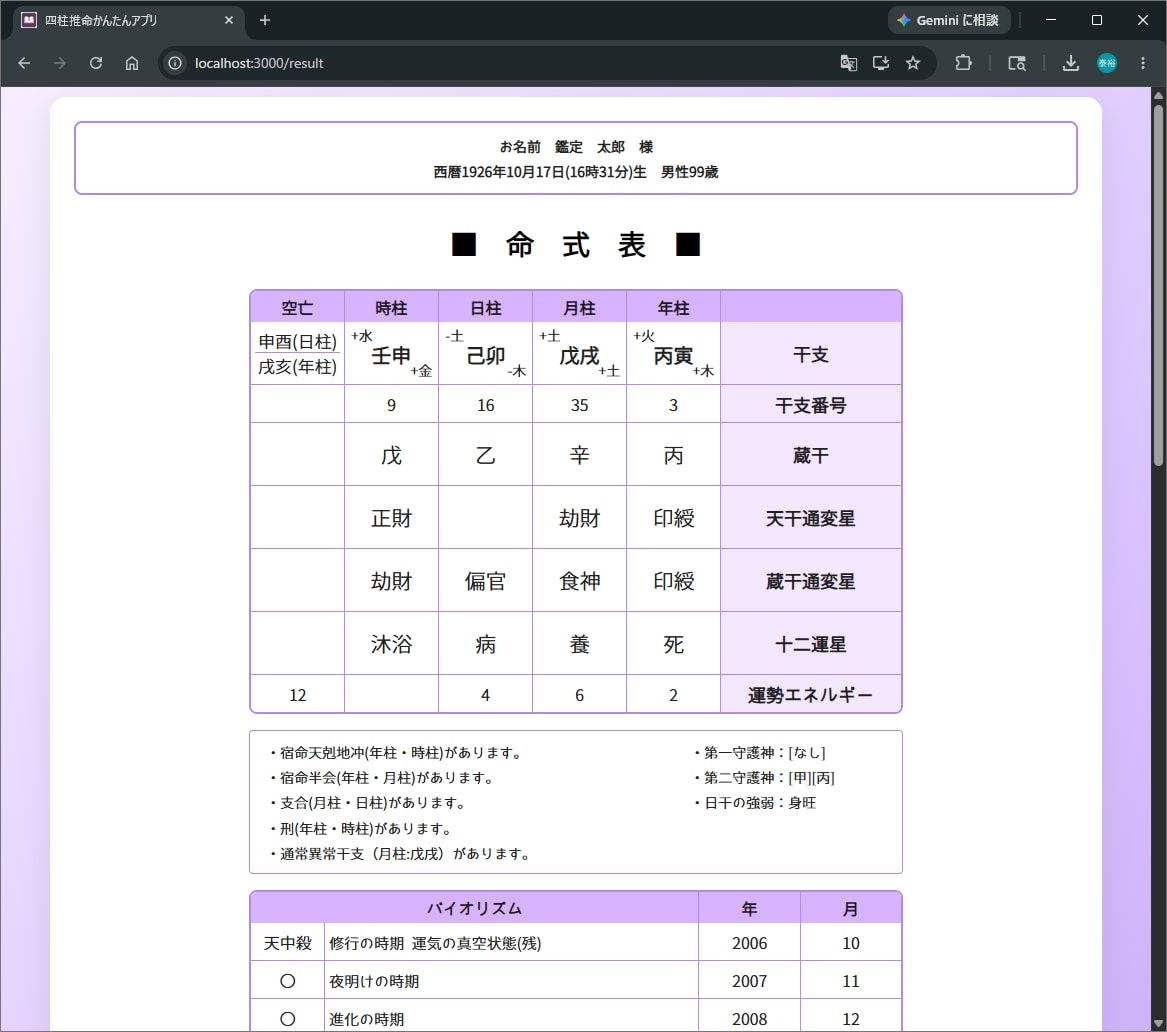The width and height of the screenshot is (1167, 1032).
Task: Click 干支番号 value 16
Action: [x=485, y=405]
